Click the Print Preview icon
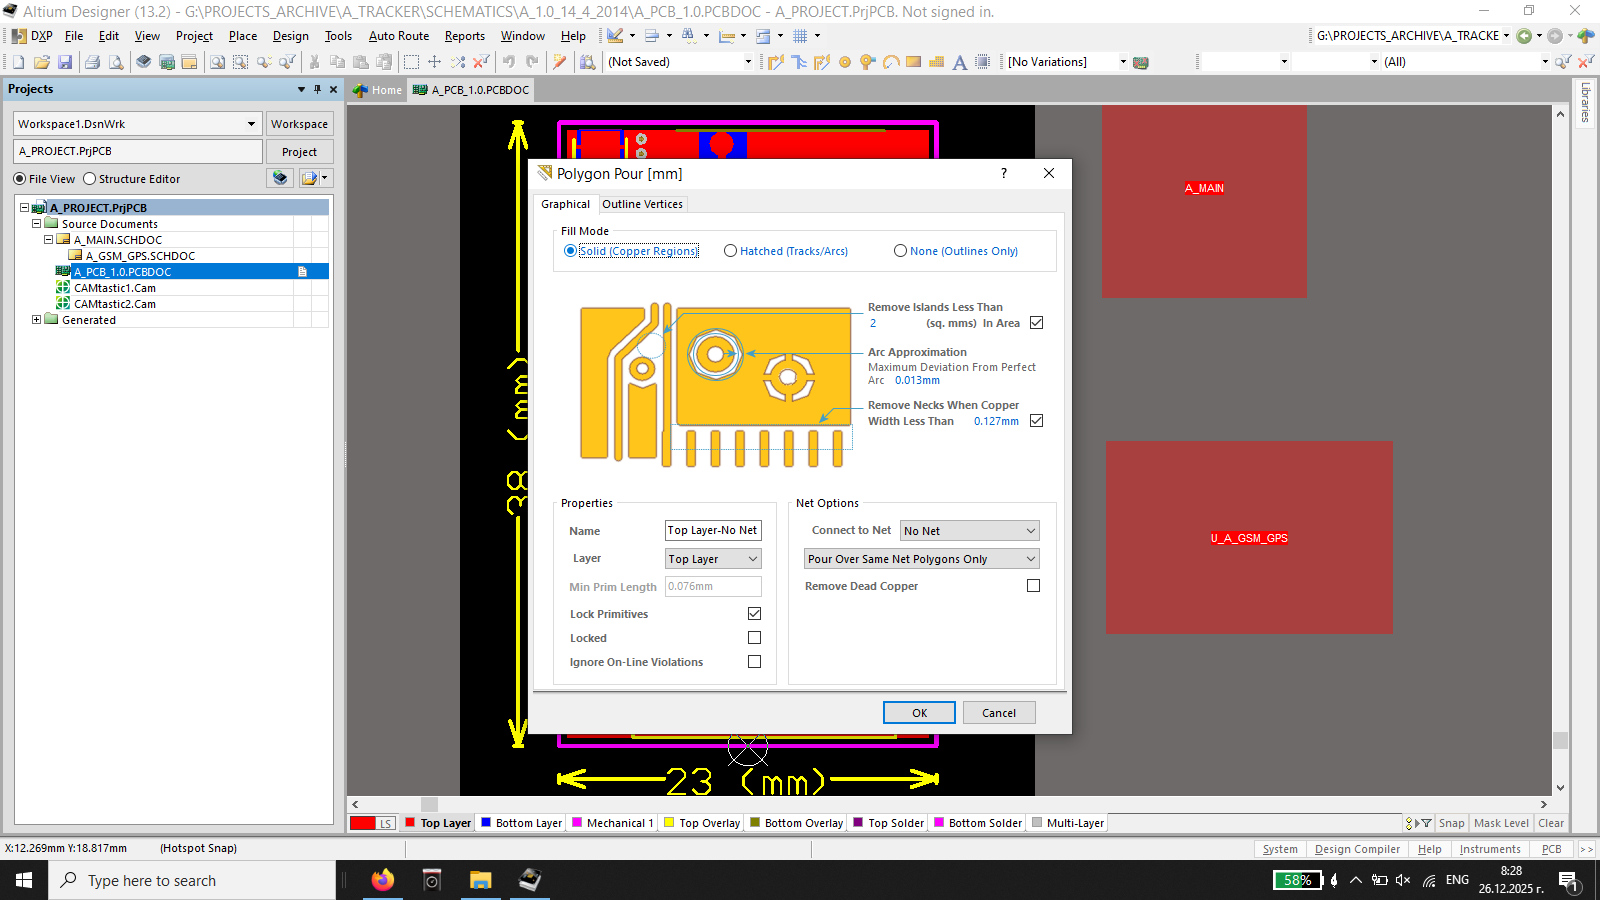Viewport: 1600px width, 900px height. [116, 62]
